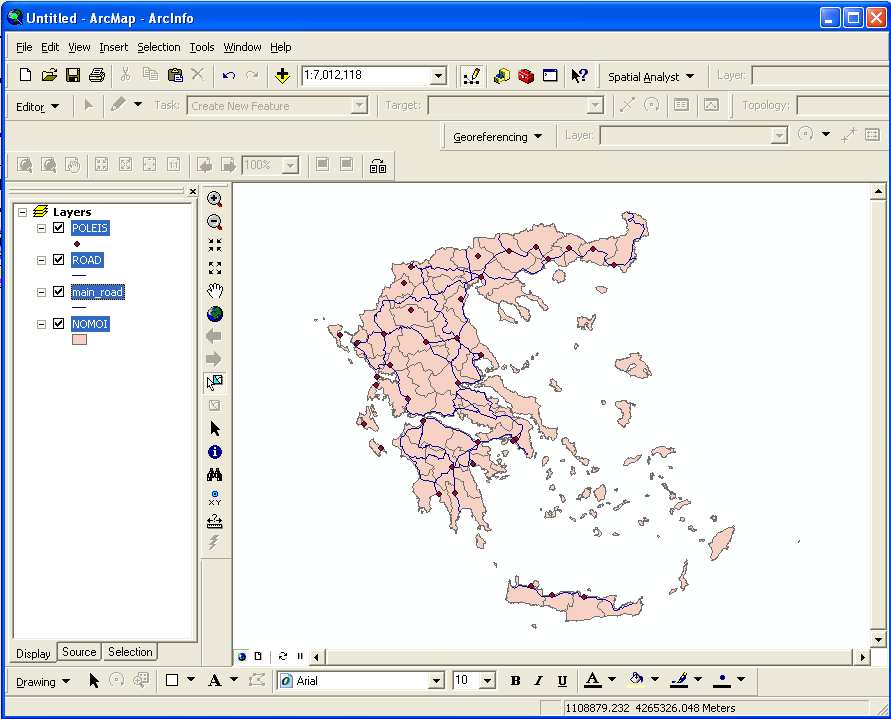Open the Editor dropdown menu
The image size is (891, 719).
38,107
